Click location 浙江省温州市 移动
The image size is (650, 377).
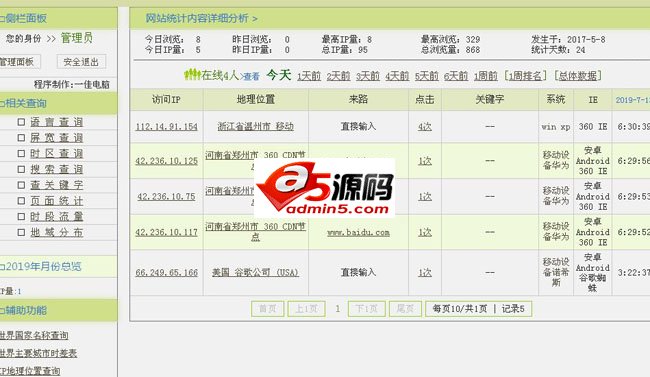click(256, 126)
